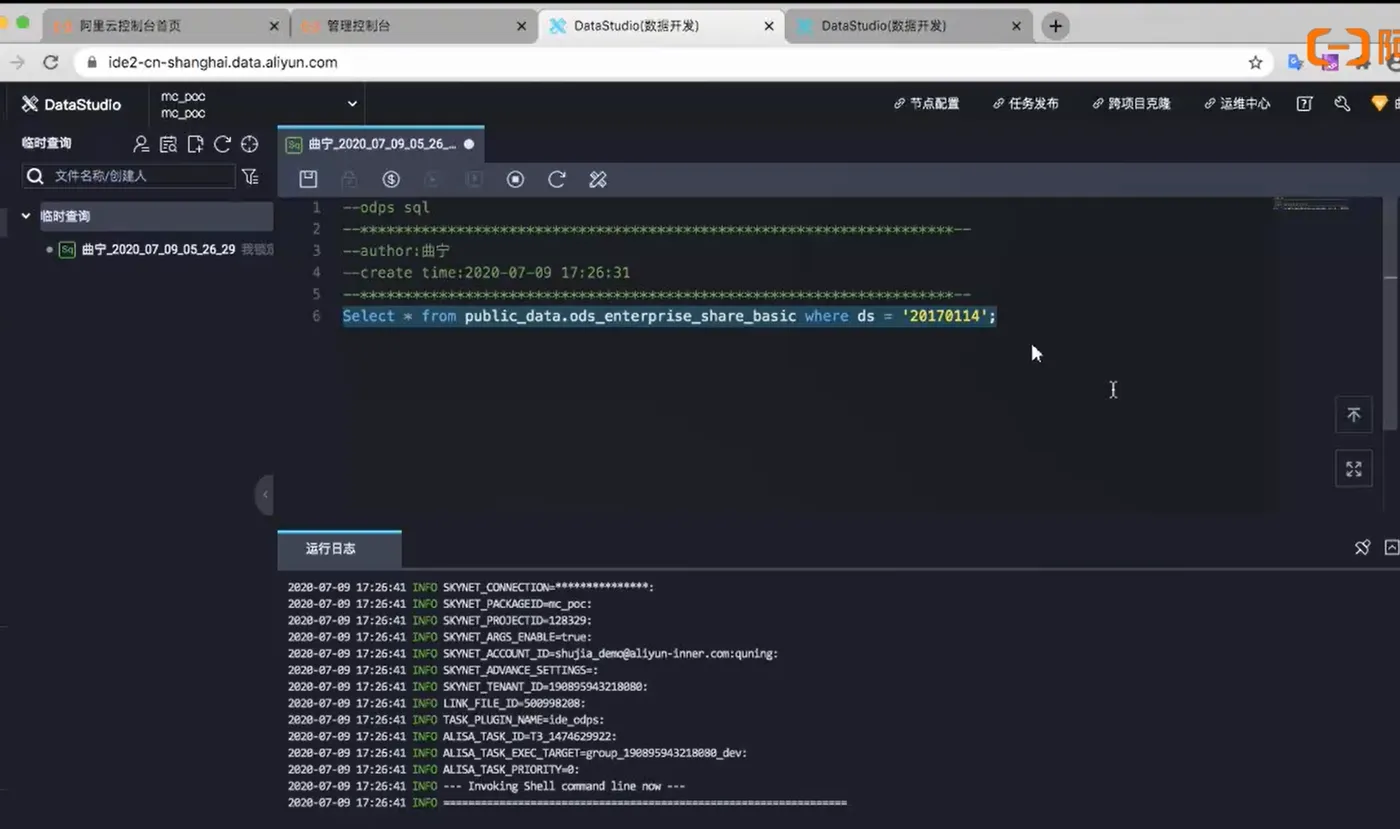Click the SKYNET_ACCOUNT_ID log line
Screen dimensions: 1400x829
coord(533,653)
